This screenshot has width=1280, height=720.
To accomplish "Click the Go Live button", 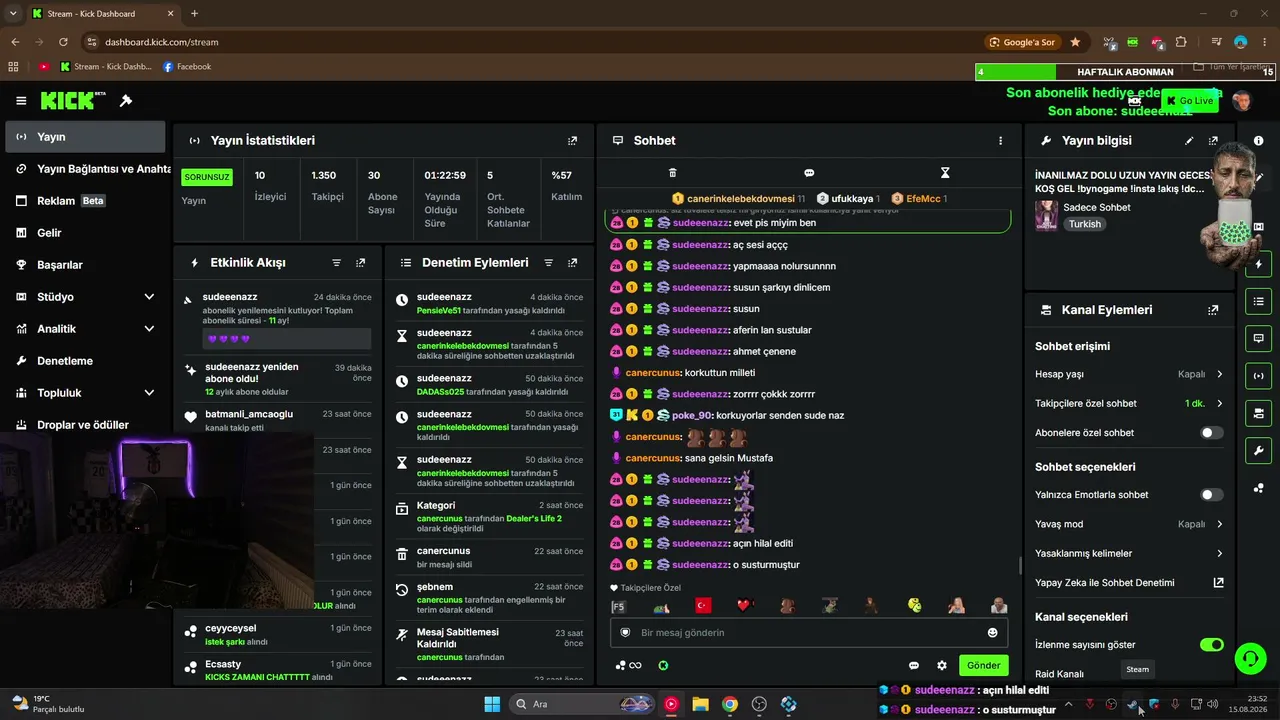I will pyautogui.click(x=1189, y=101).
